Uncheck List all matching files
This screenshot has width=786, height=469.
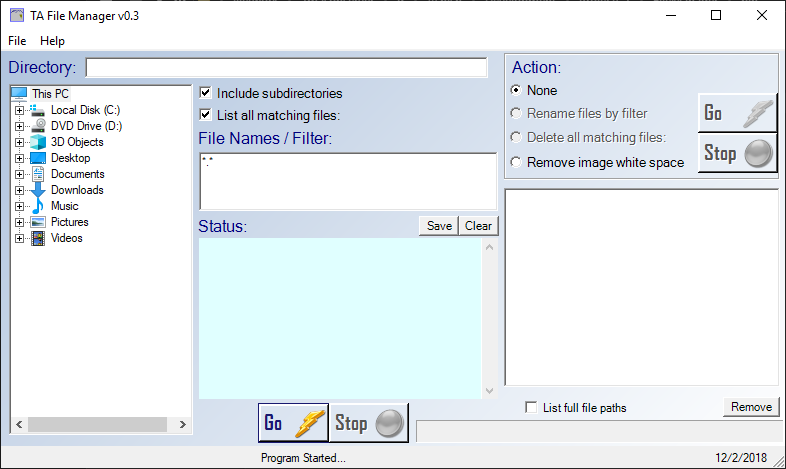[x=205, y=115]
